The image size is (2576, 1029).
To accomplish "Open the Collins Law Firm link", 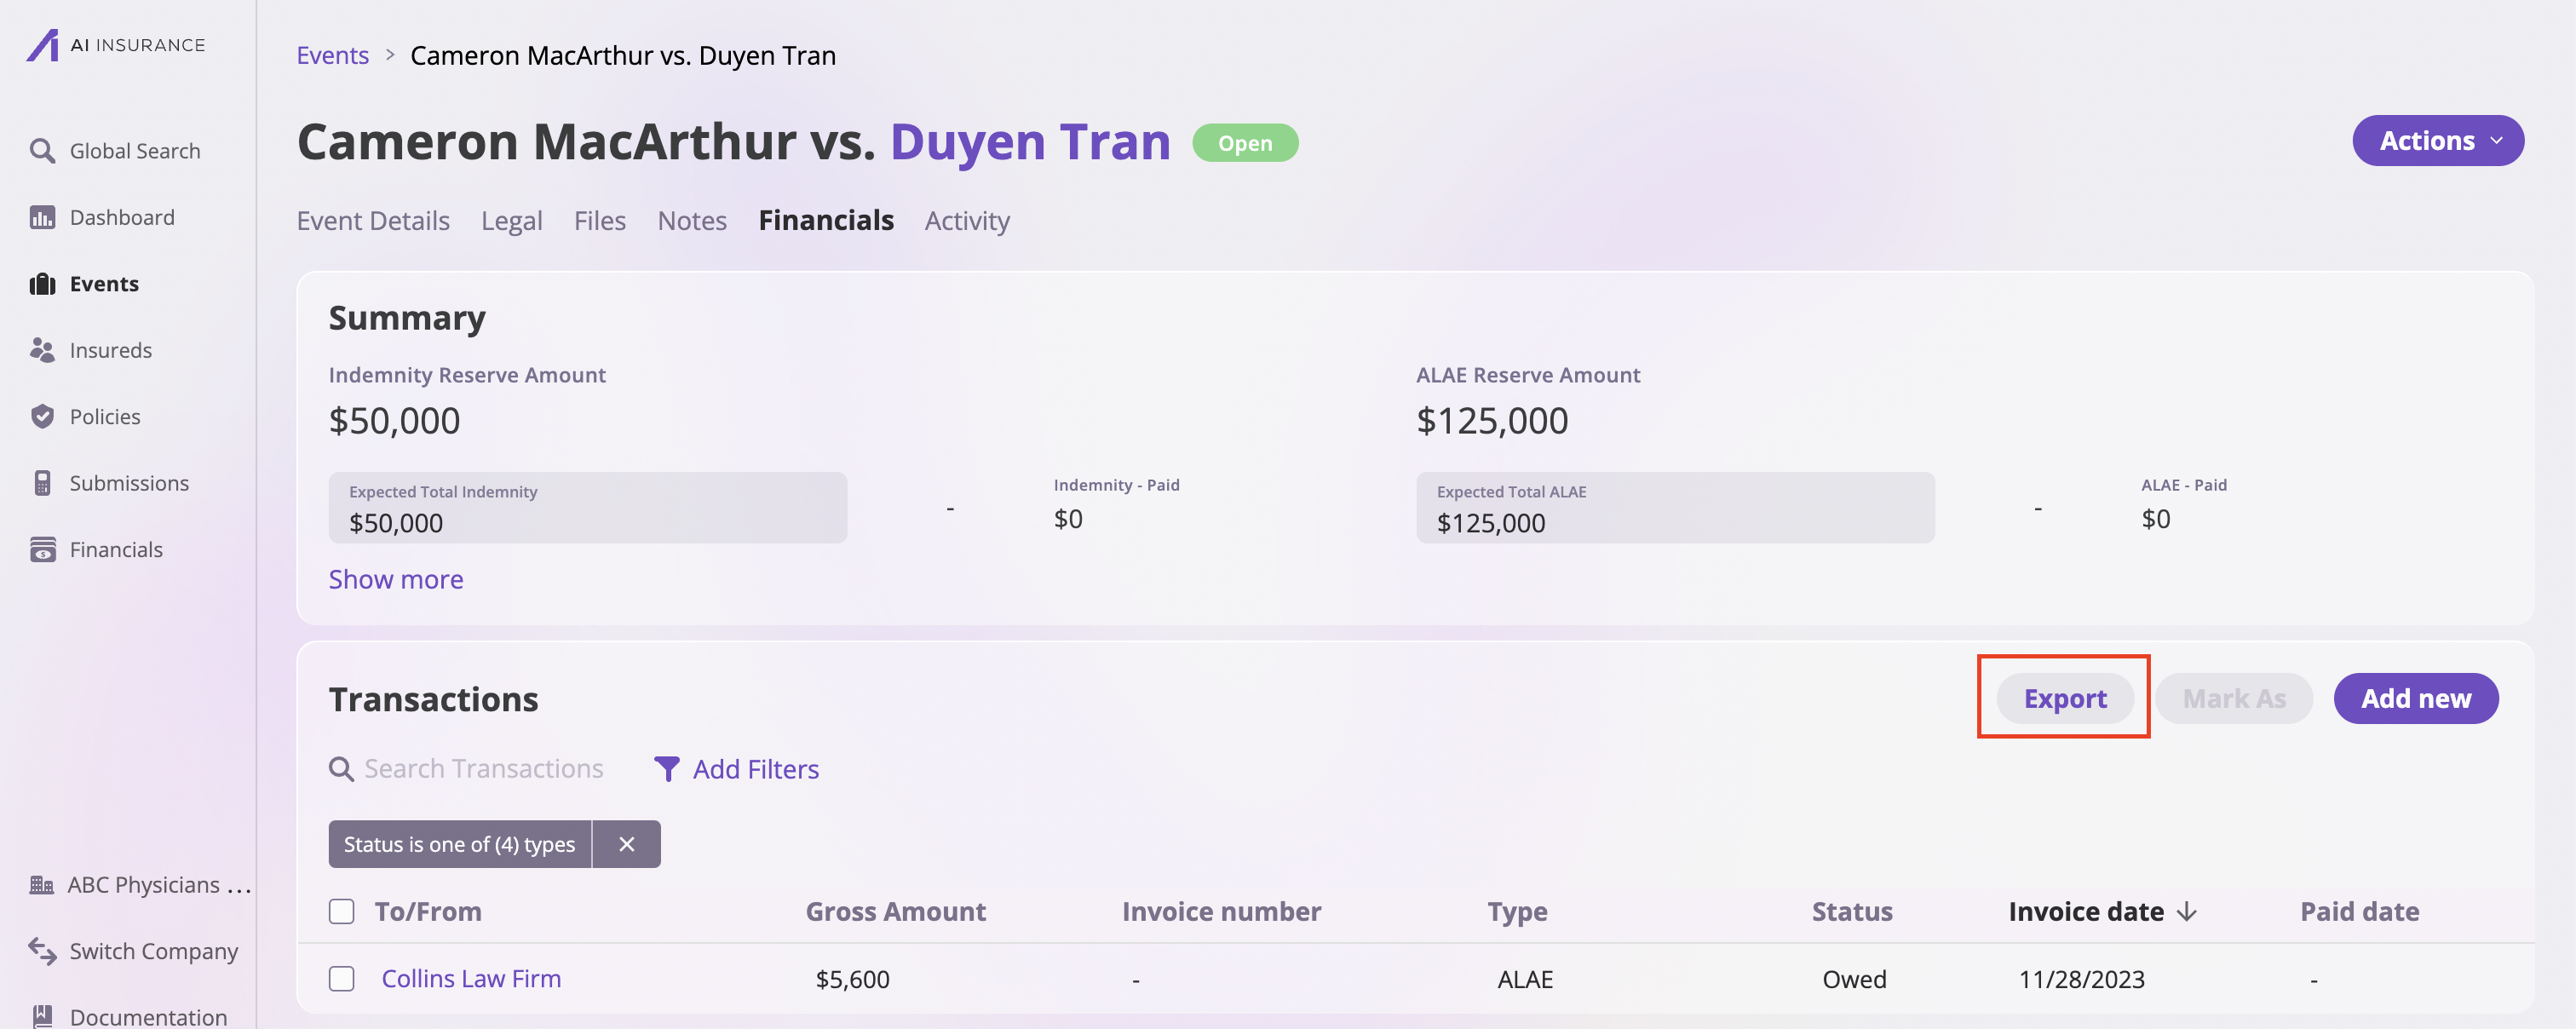I will [x=471, y=979].
